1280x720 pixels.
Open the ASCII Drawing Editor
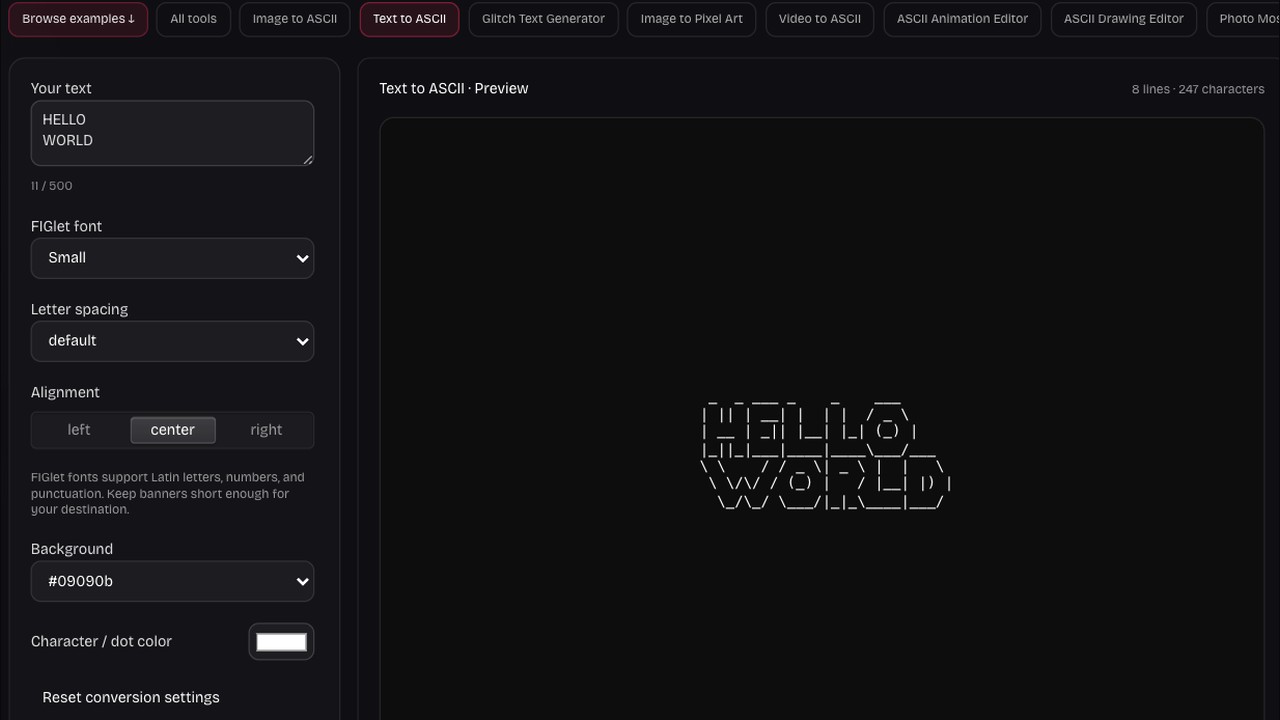pos(1123,19)
